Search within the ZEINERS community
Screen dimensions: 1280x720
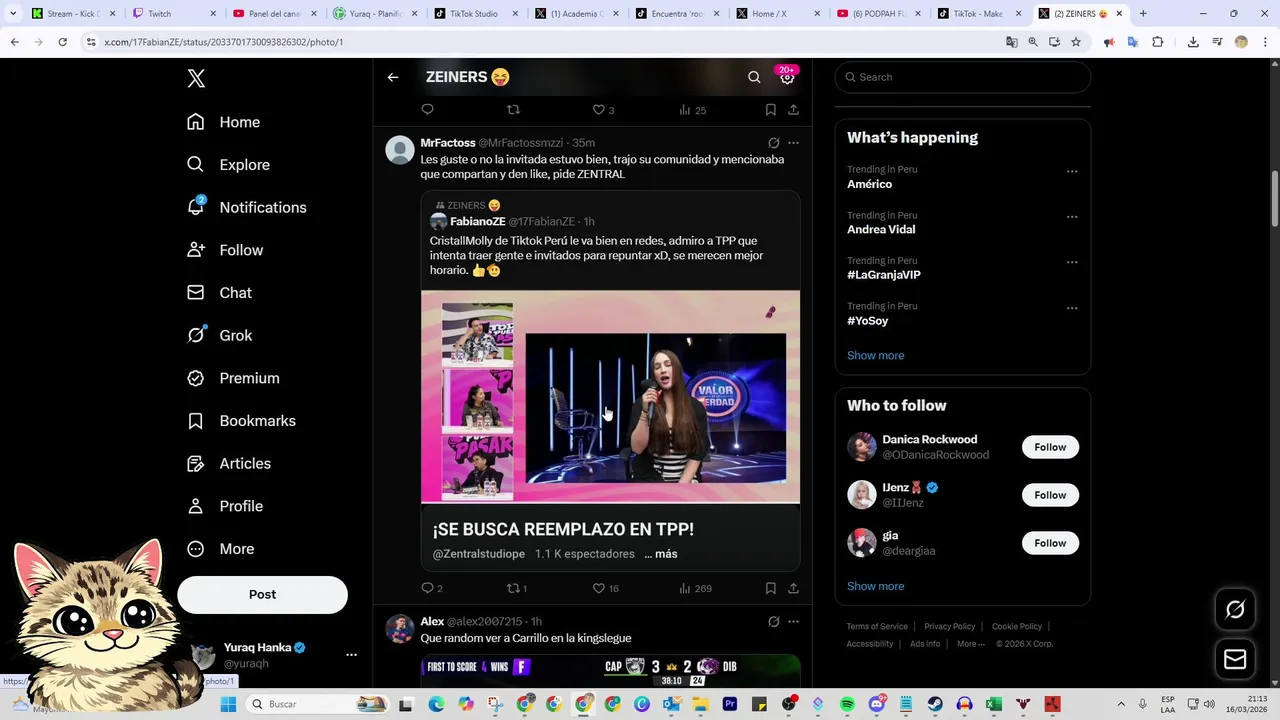coord(754,77)
